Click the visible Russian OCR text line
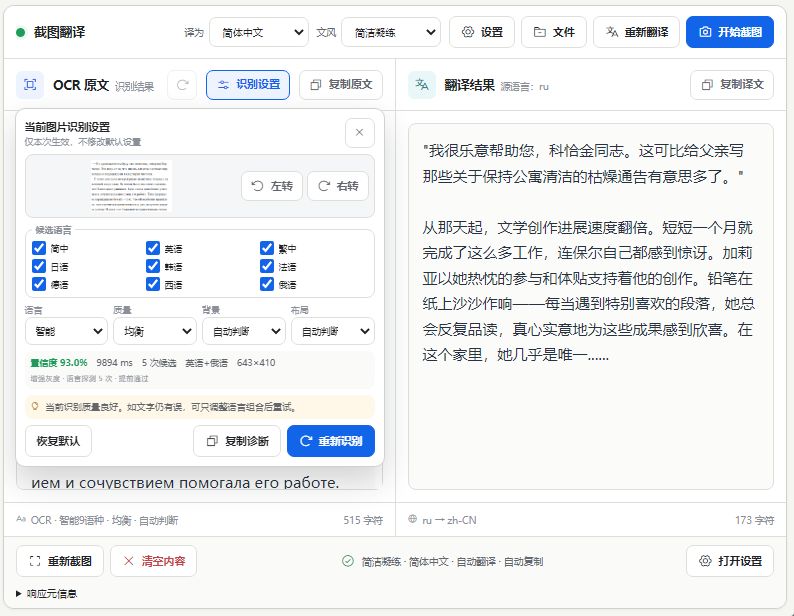The height and width of the screenshot is (616, 794). 185,482
